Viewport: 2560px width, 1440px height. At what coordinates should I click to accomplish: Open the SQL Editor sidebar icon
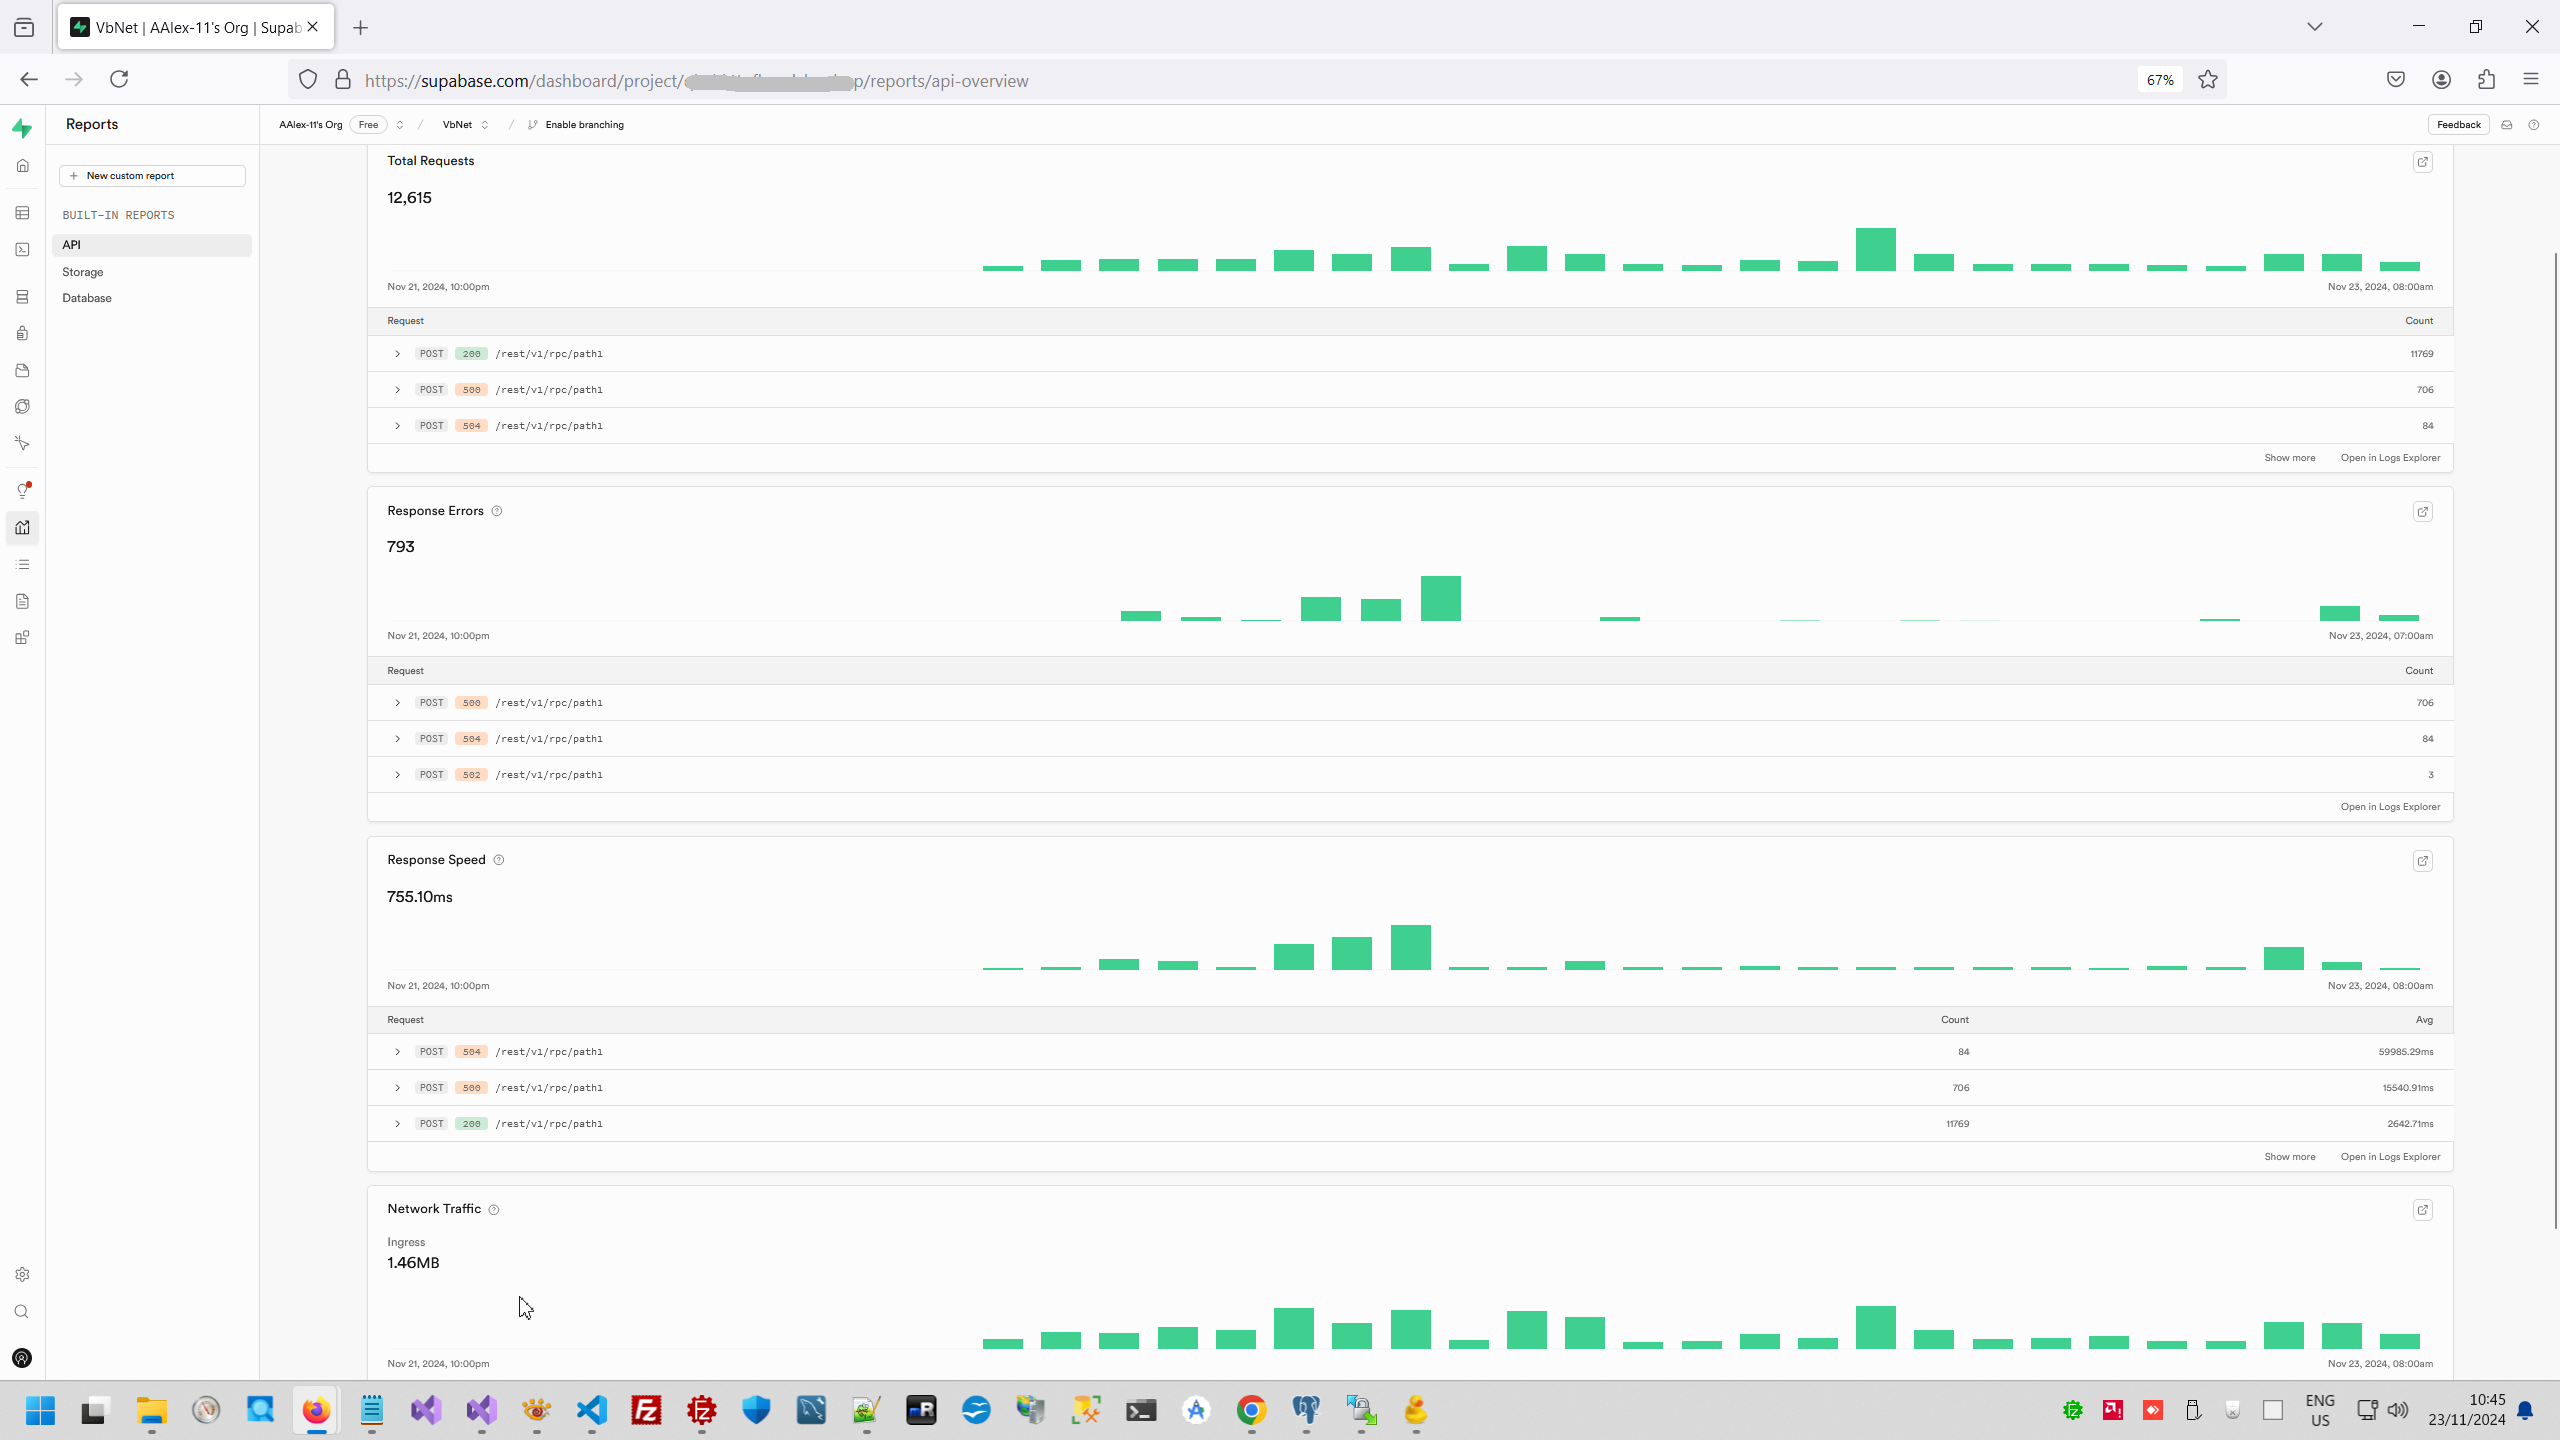(x=22, y=250)
